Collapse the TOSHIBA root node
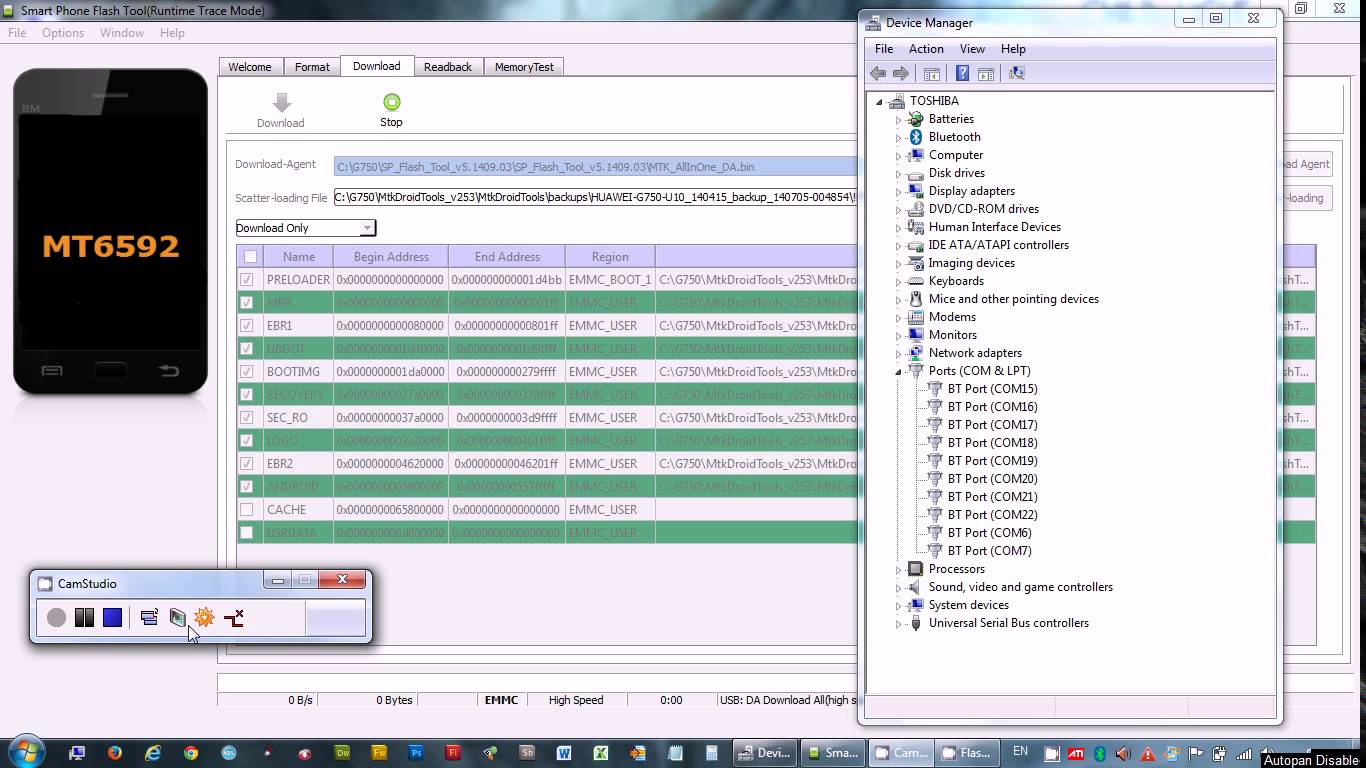Screen dimensions: 1366x768 [880, 101]
